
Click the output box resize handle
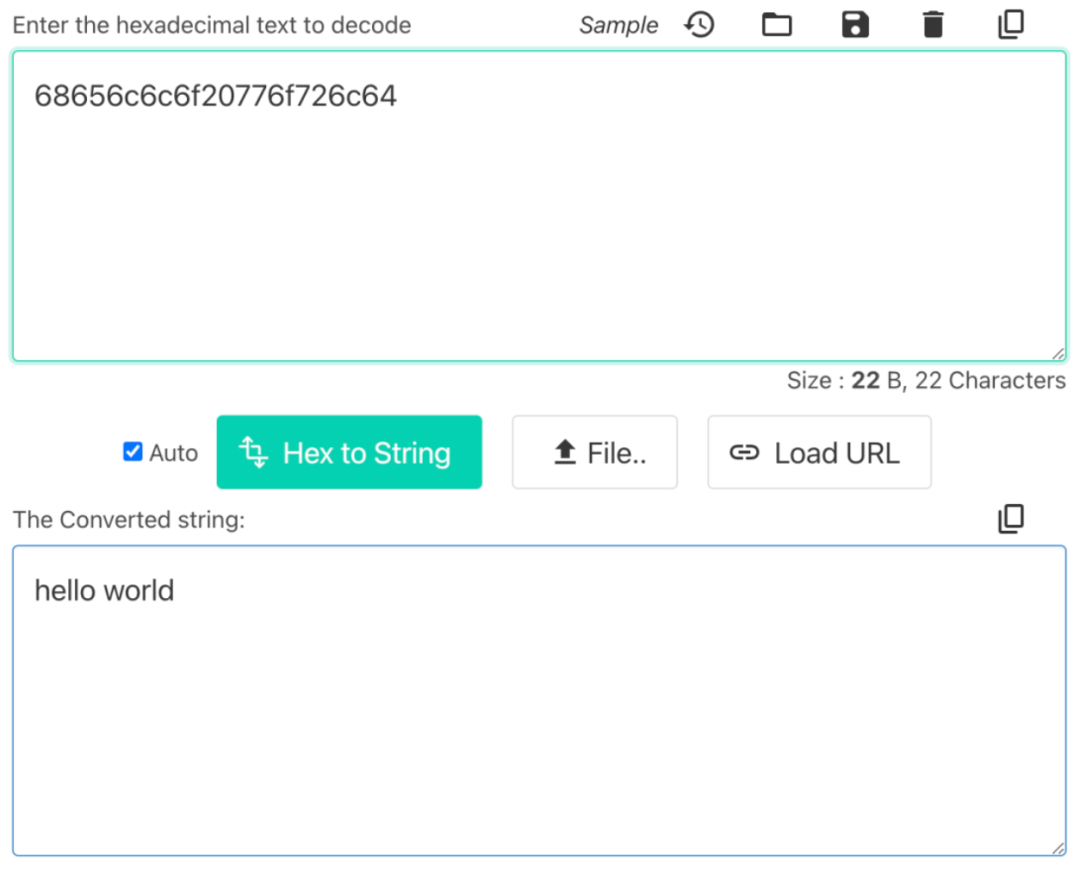click(x=1058, y=848)
